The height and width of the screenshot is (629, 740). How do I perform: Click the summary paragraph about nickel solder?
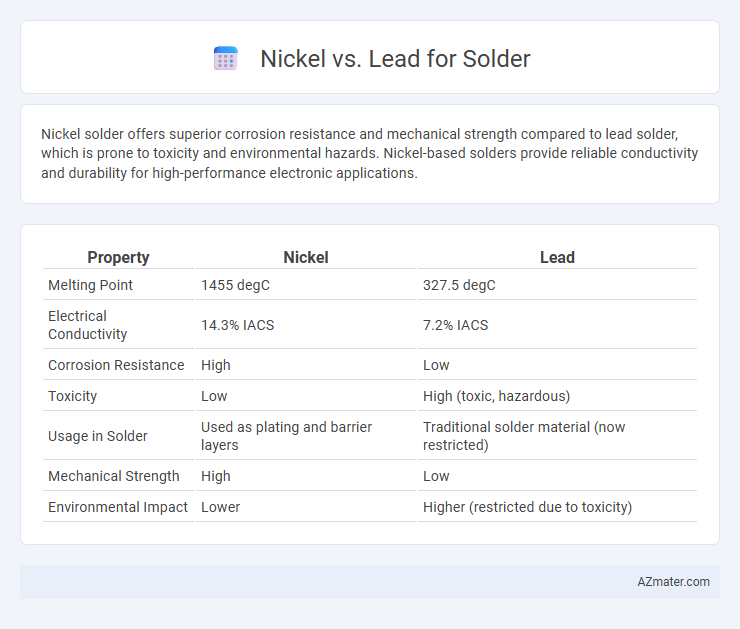coord(370,154)
